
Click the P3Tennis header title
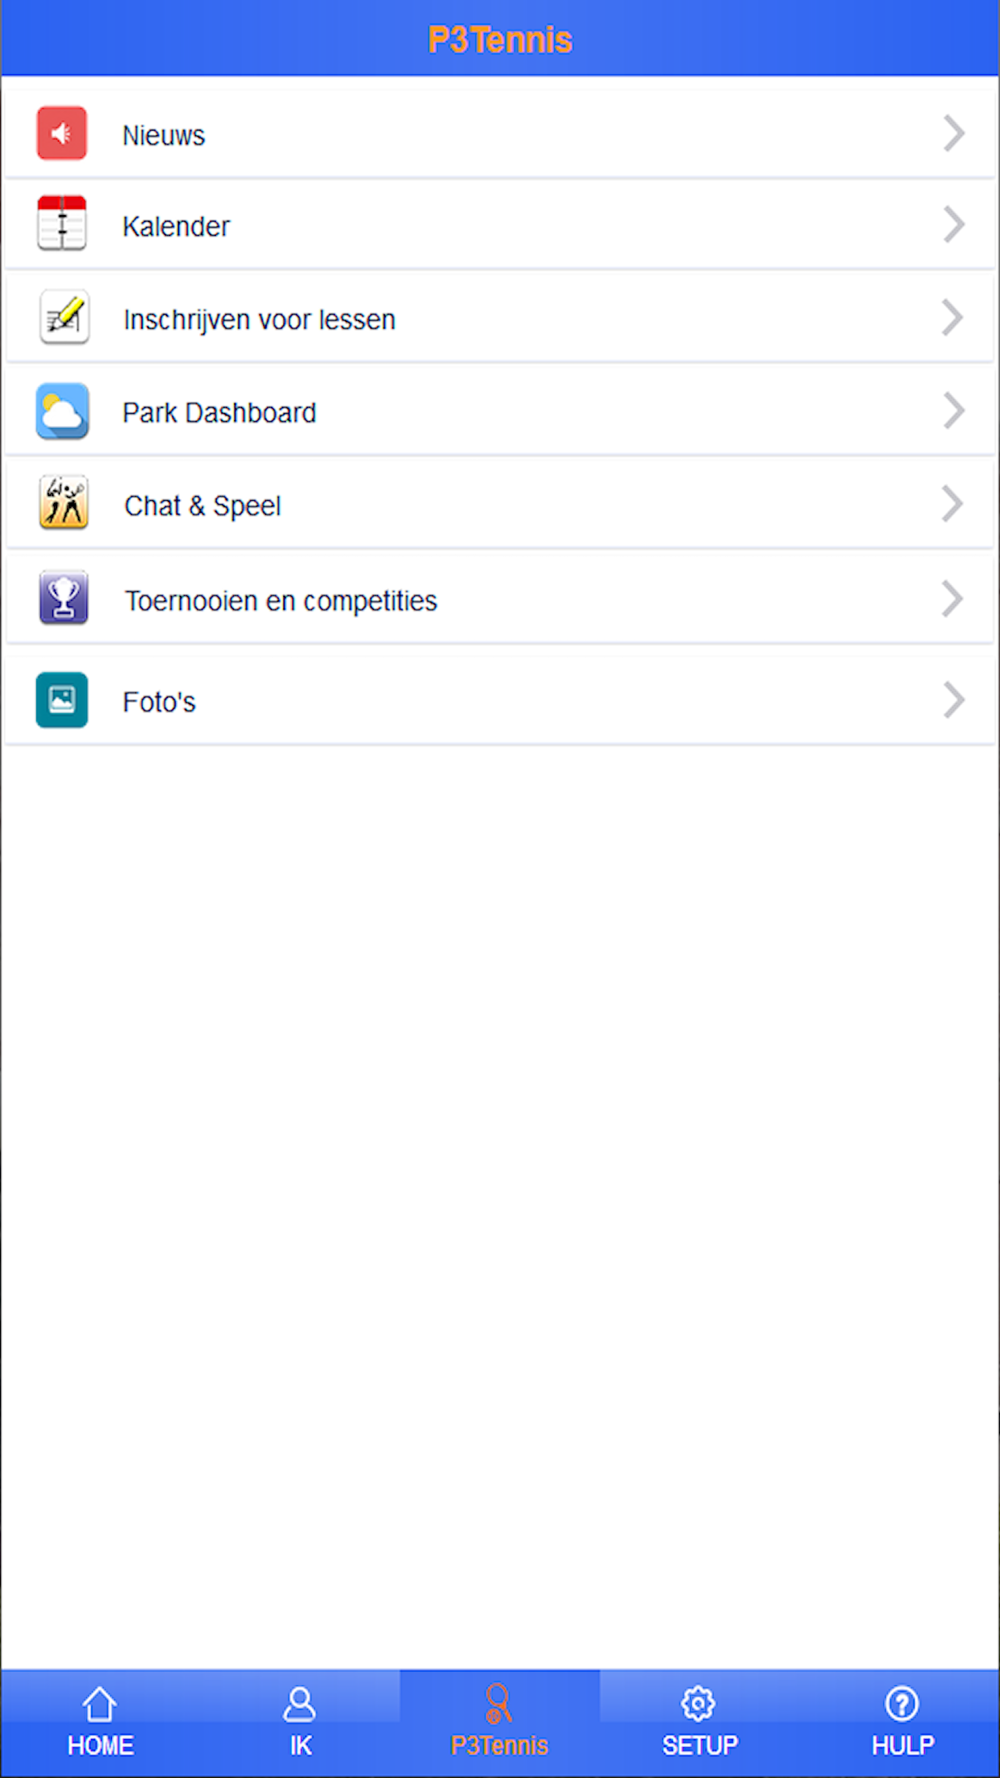point(500,40)
